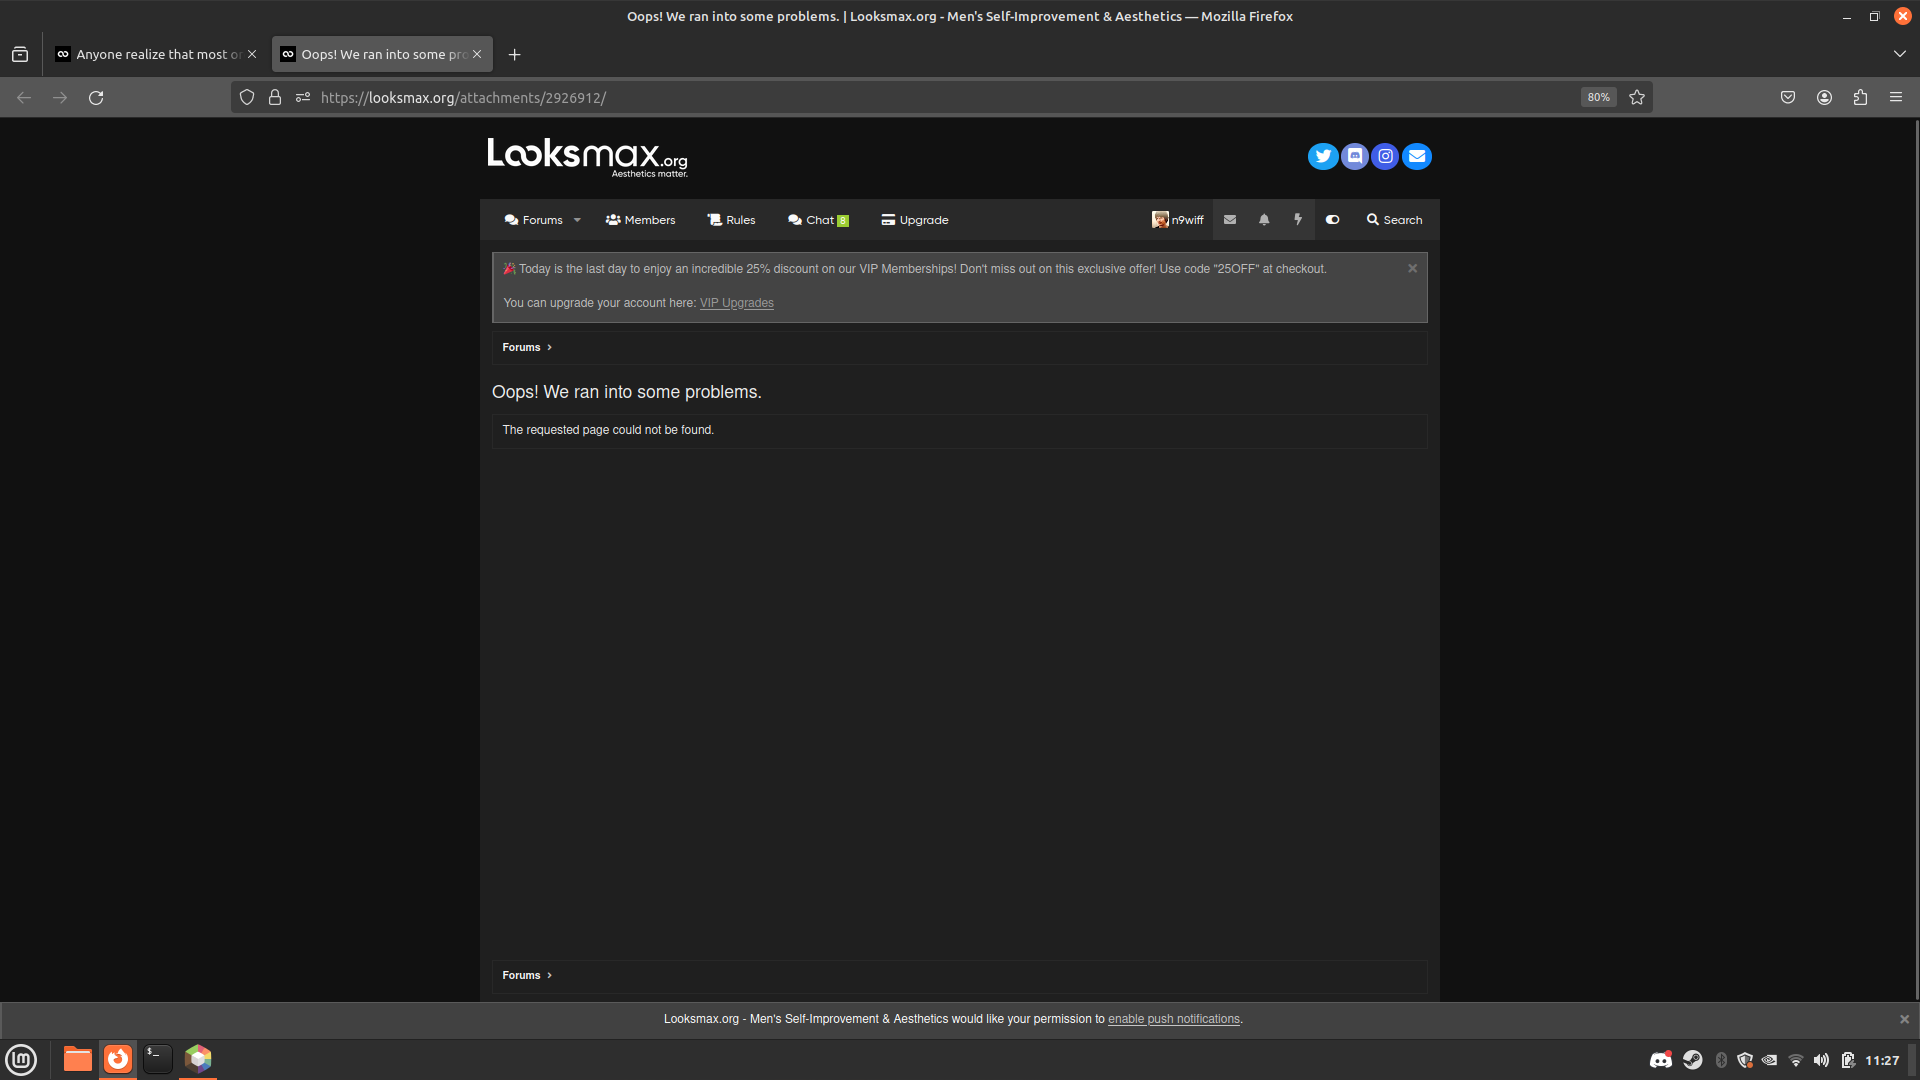Open the Pocket save icon
Image resolution: width=1920 pixels, height=1080 pixels.
click(1788, 98)
